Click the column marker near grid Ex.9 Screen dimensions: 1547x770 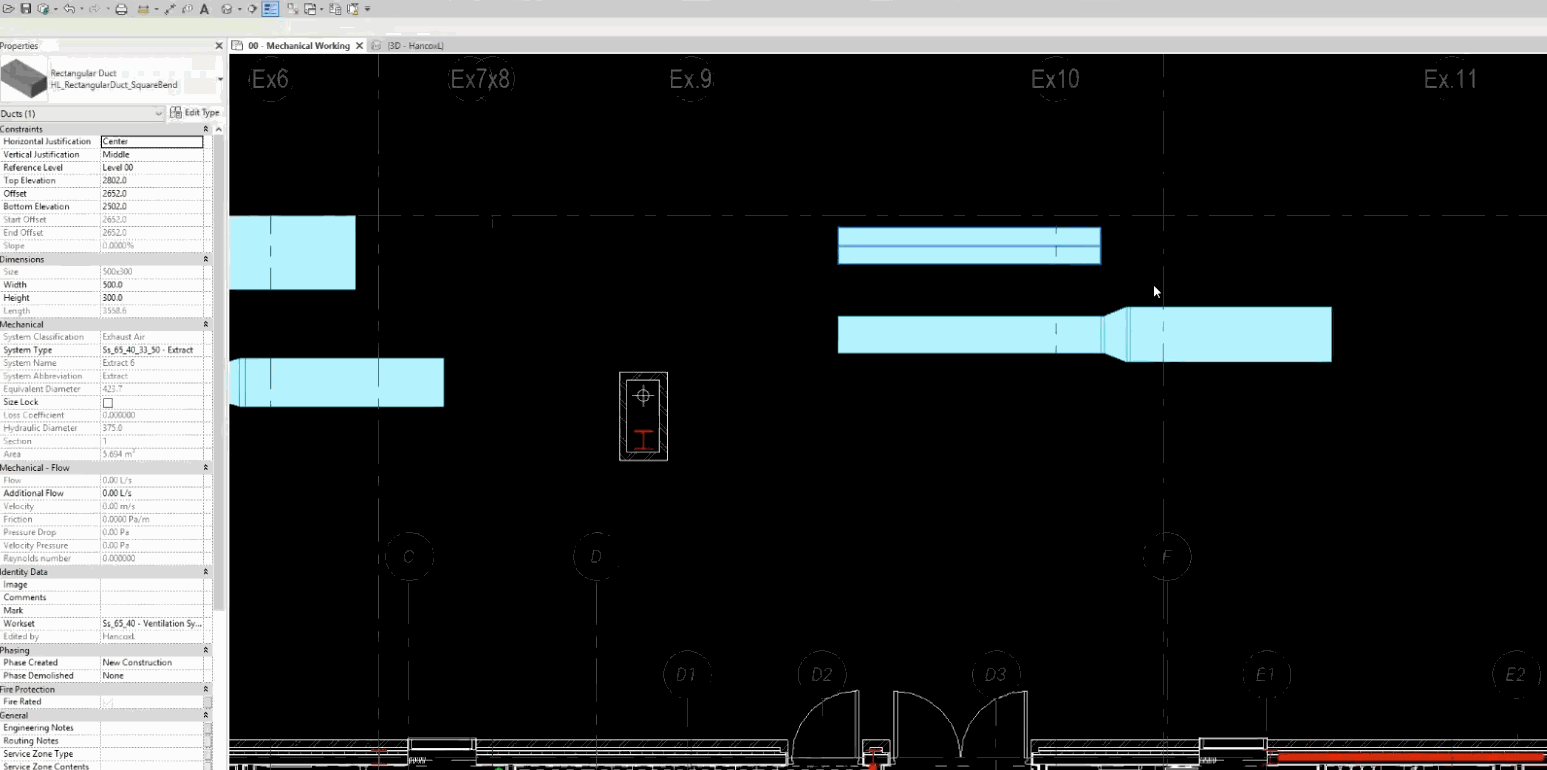tap(643, 417)
